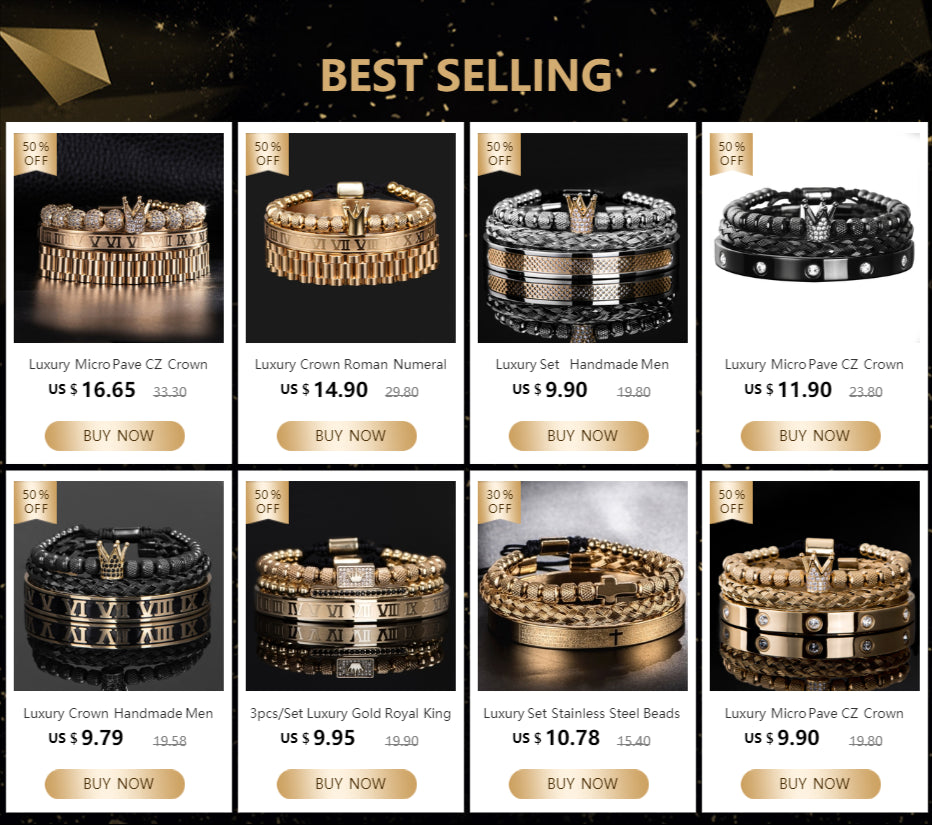Image resolution: width=932 pixels, height=825 pixels.
Task: Open the Luxury Set Stainless Steel Beads title link
Action: tap(581, 713)
